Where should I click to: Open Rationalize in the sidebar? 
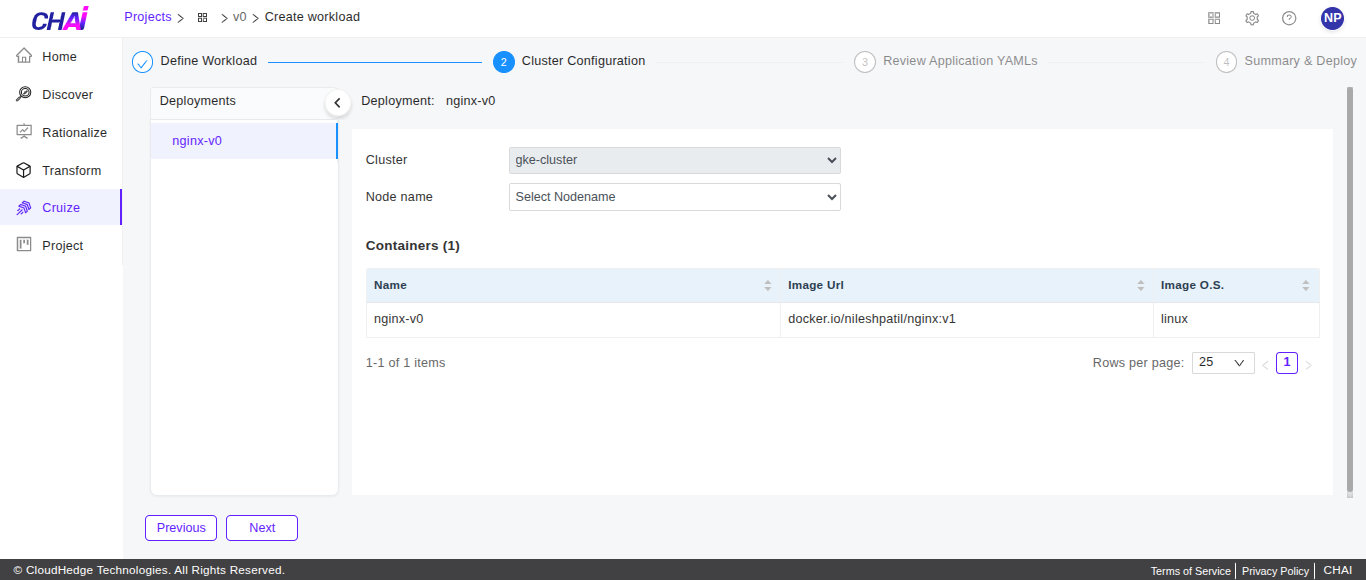[x=74, y=133]
